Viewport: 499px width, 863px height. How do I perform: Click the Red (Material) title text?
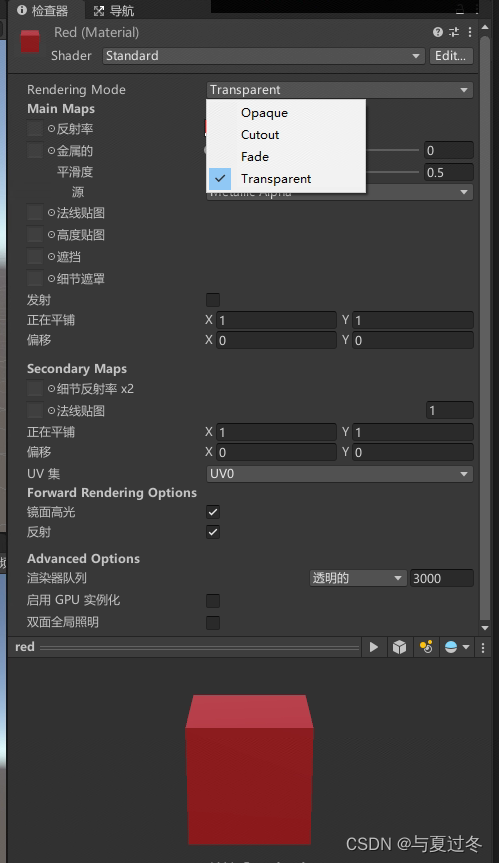point(96,32)
